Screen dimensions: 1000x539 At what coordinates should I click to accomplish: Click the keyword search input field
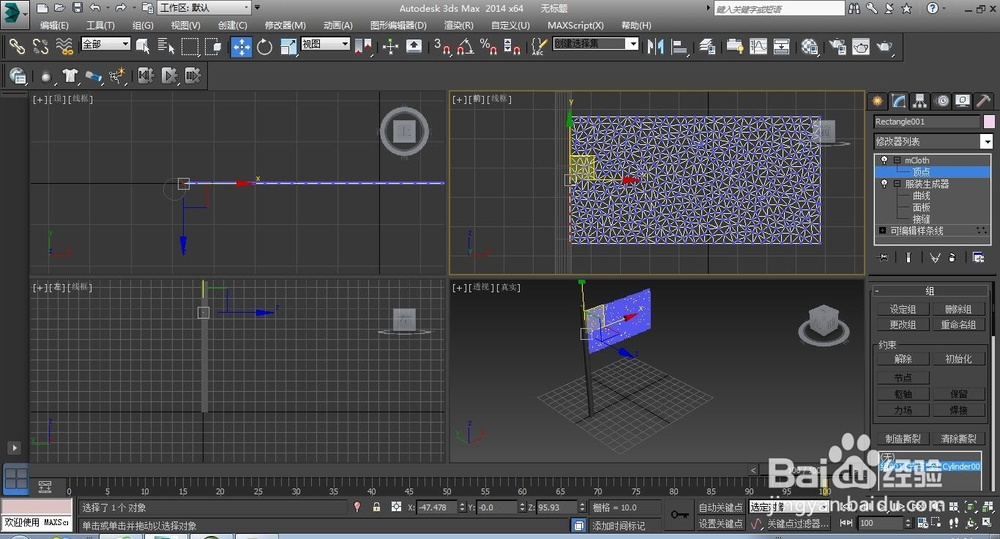click(x=779, y=8)
